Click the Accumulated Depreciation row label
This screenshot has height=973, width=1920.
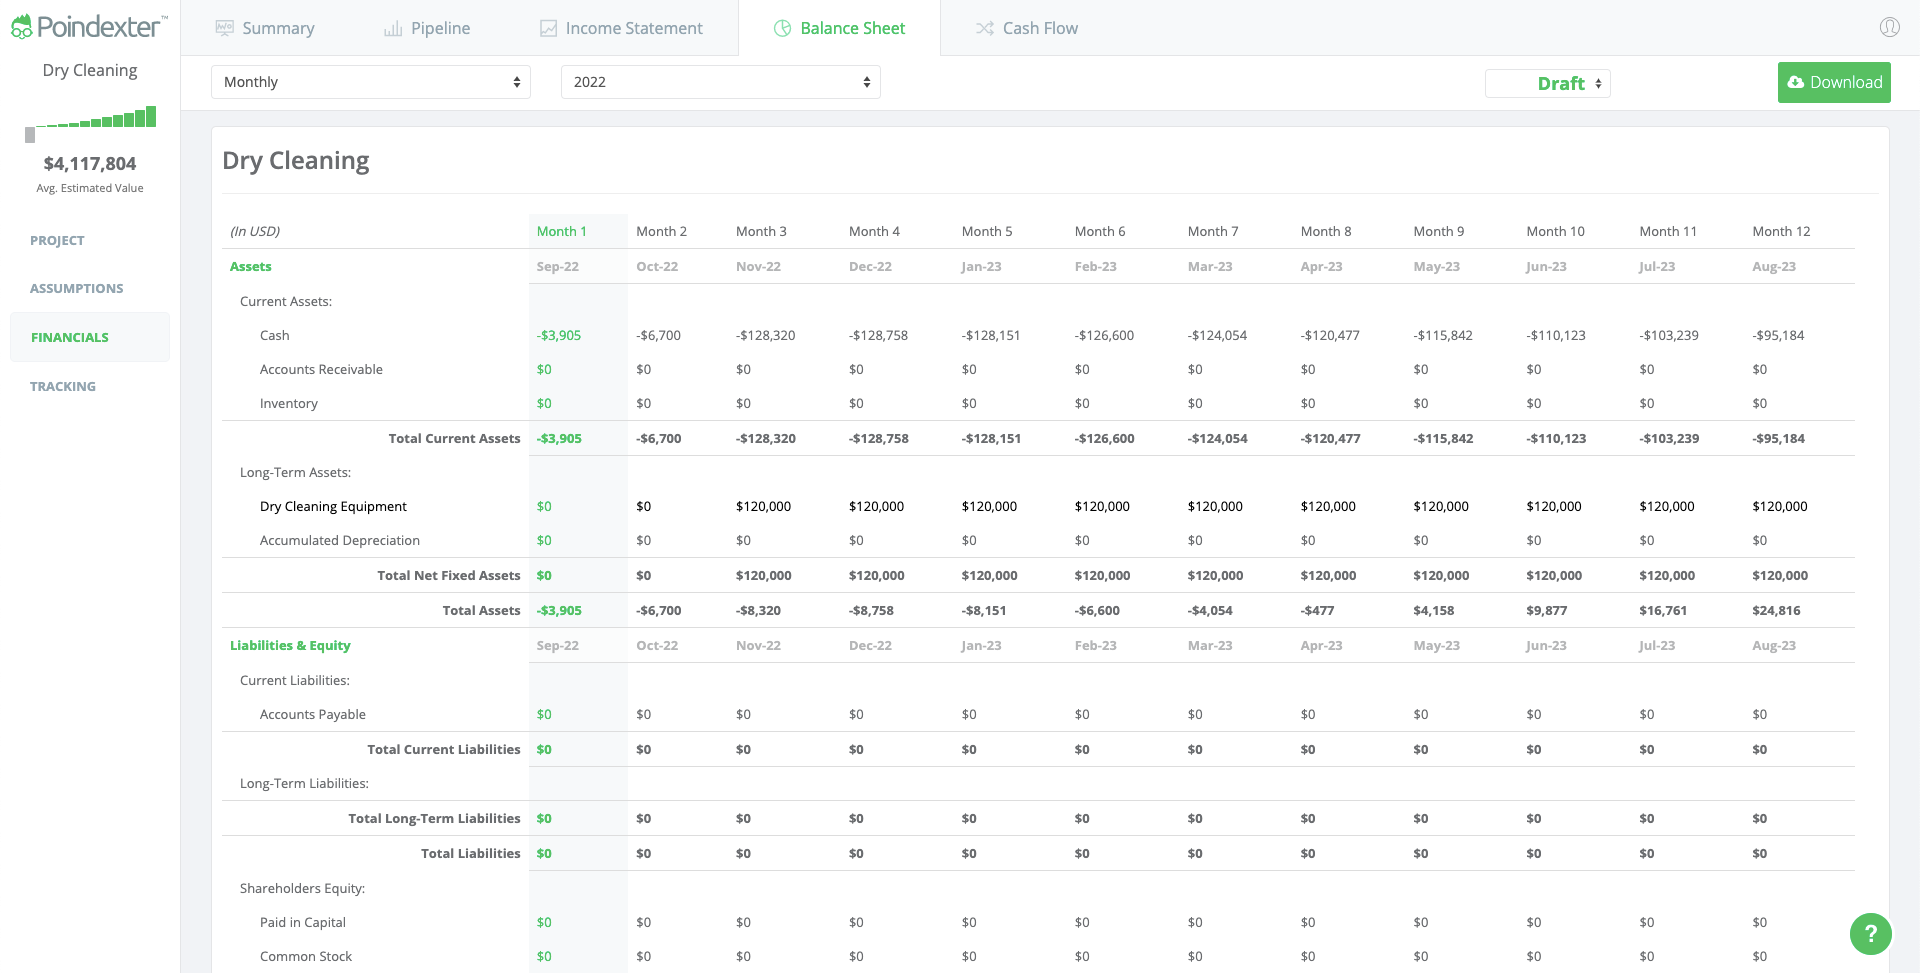tap(340, 540)
